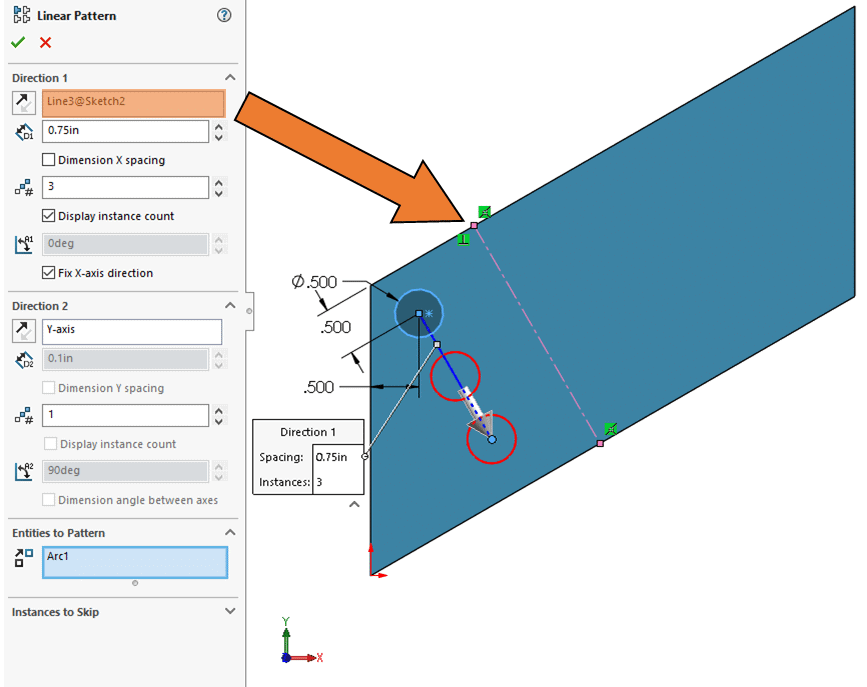The width and height of the screenshot is (867, 687).
Task: Click the number of instances icon under Direction 2
Action: point(23,415)
